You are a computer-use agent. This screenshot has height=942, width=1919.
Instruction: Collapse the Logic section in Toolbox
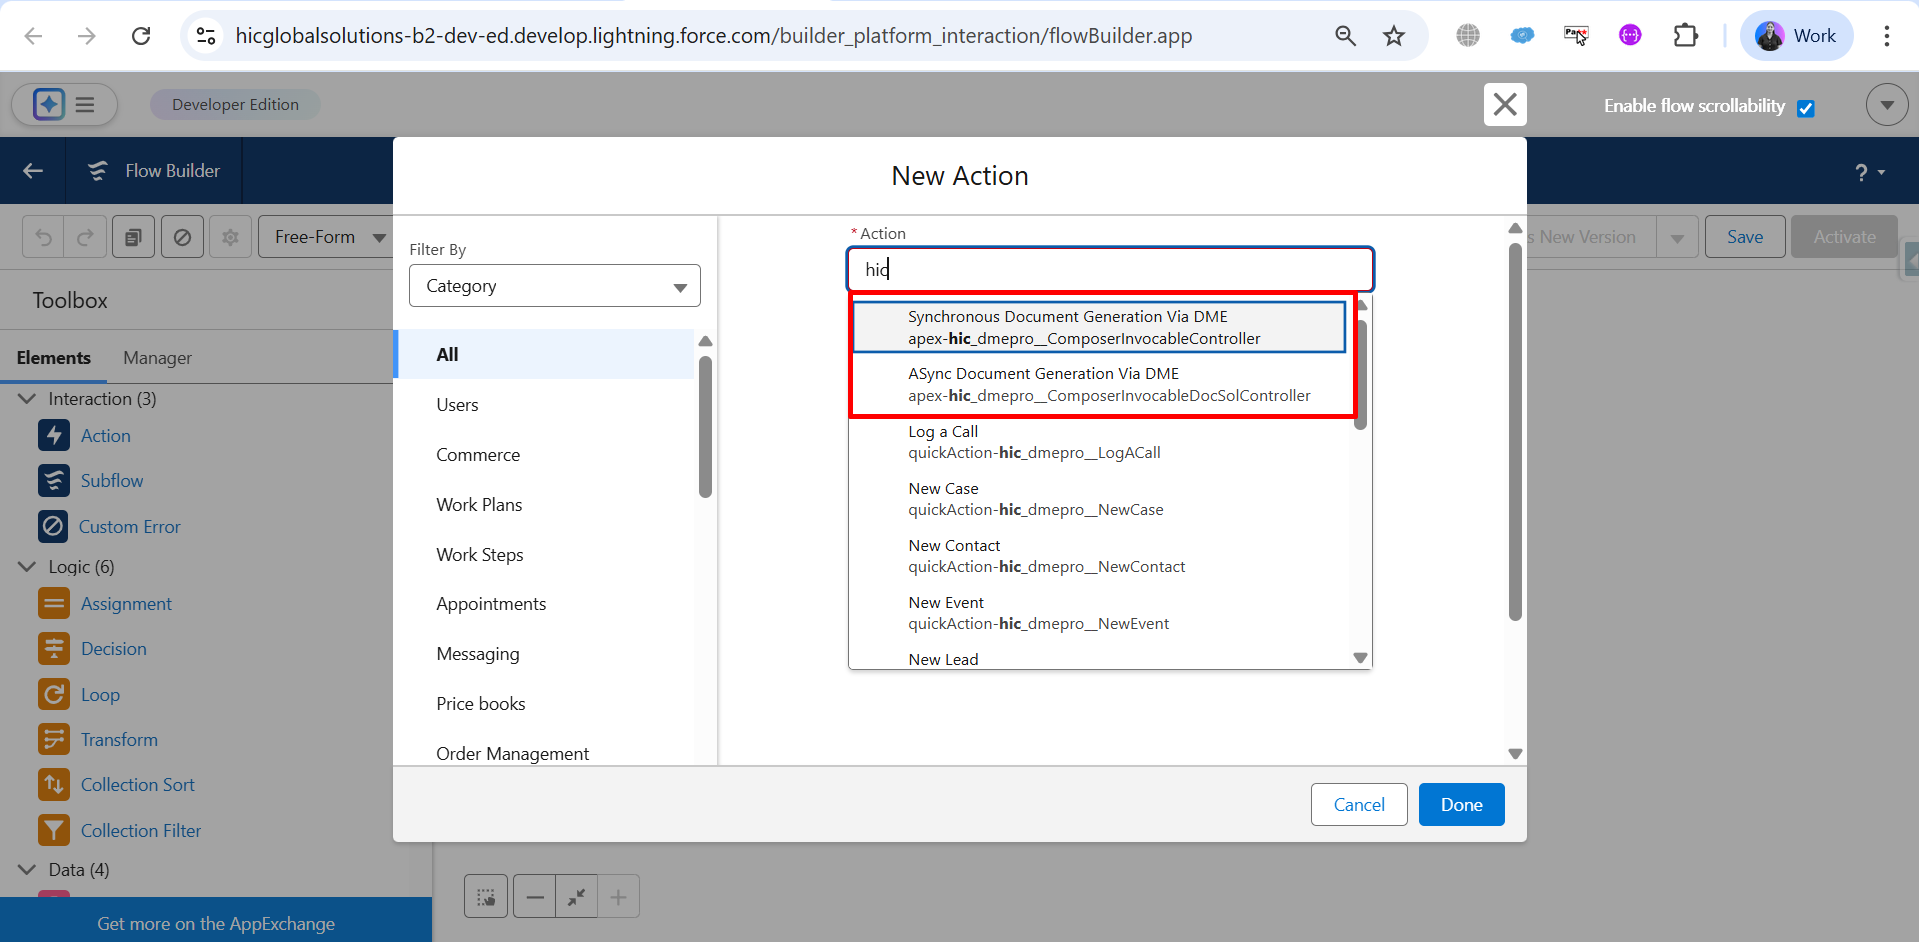click(x=27, y=567)
